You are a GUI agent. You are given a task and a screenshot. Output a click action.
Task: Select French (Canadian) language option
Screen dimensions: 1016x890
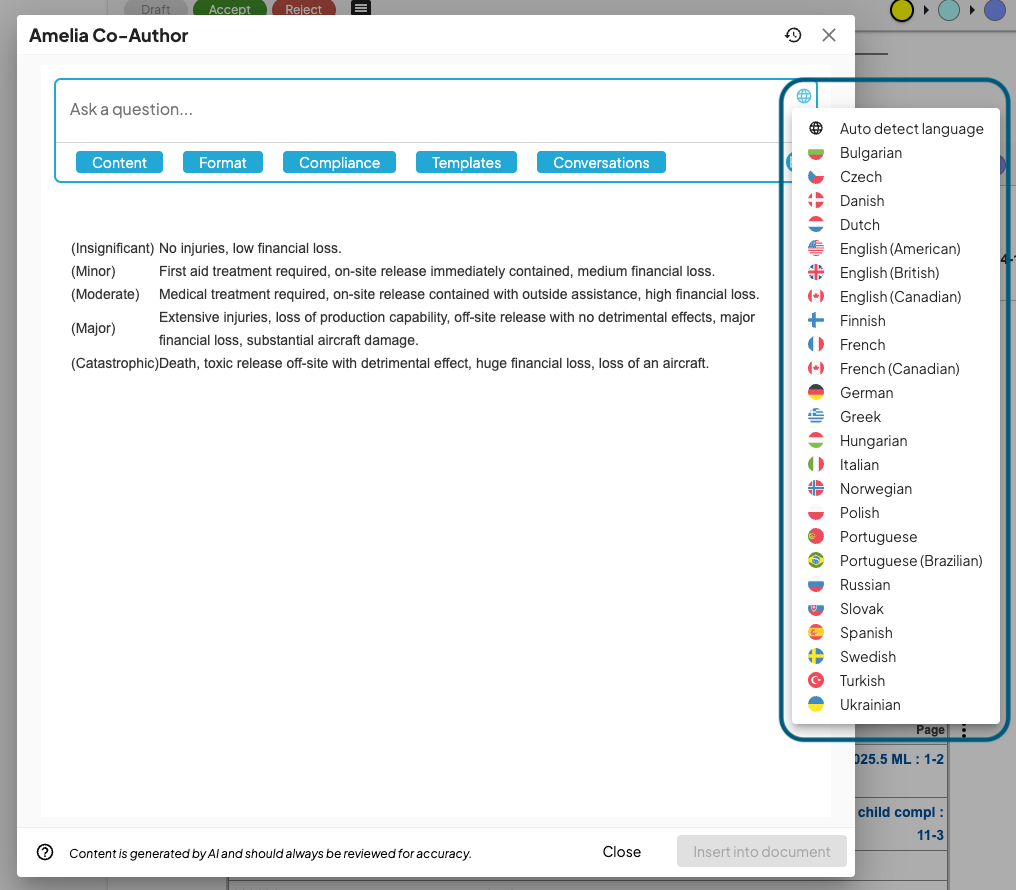[895, 369]
